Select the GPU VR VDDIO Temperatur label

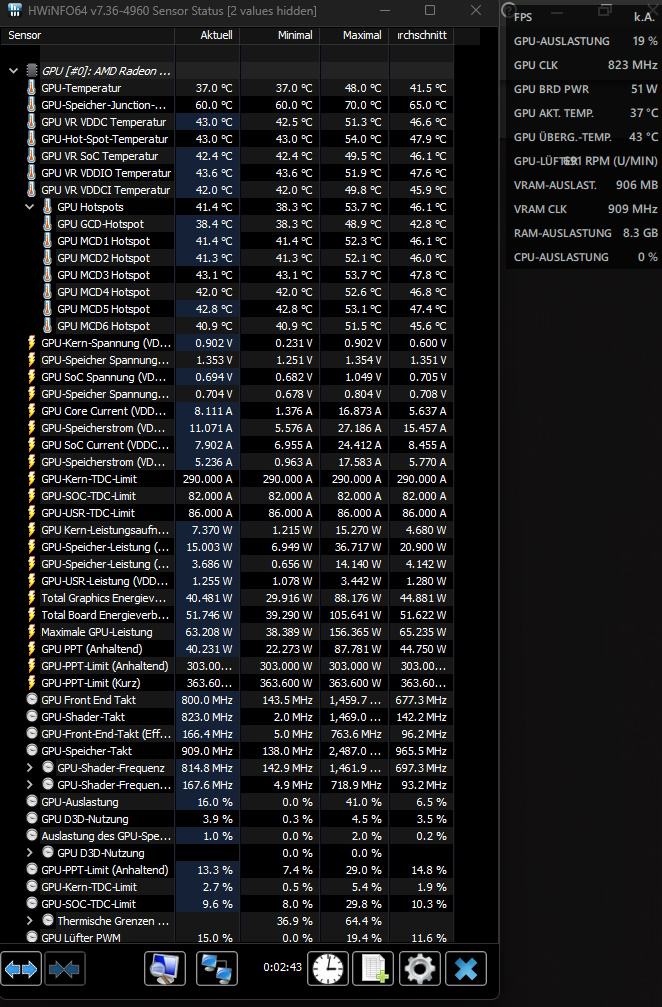pos(106,173)
